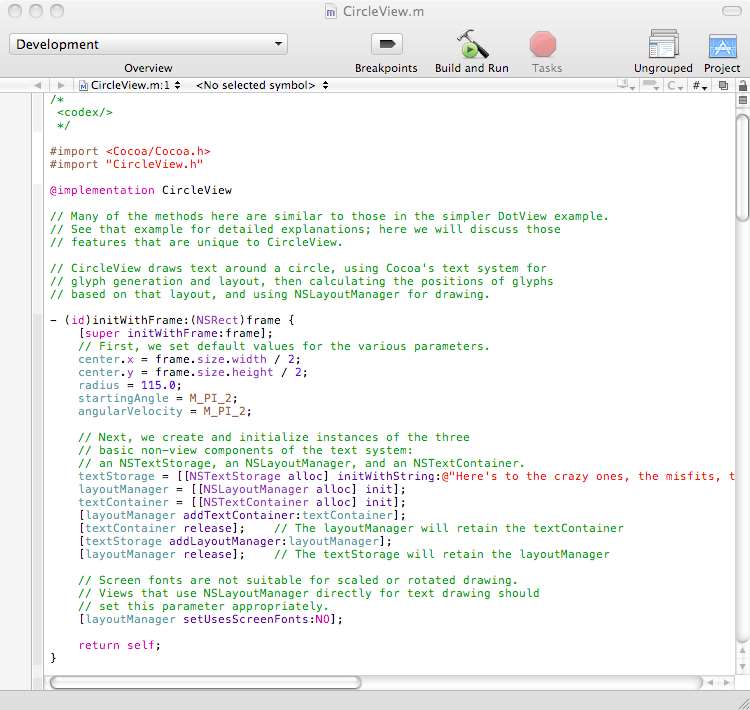Open the bookmarks popup in navigation bar
The width and height of the screenshot is (750, 710).
pyautogui.click(x=628, y=86)
